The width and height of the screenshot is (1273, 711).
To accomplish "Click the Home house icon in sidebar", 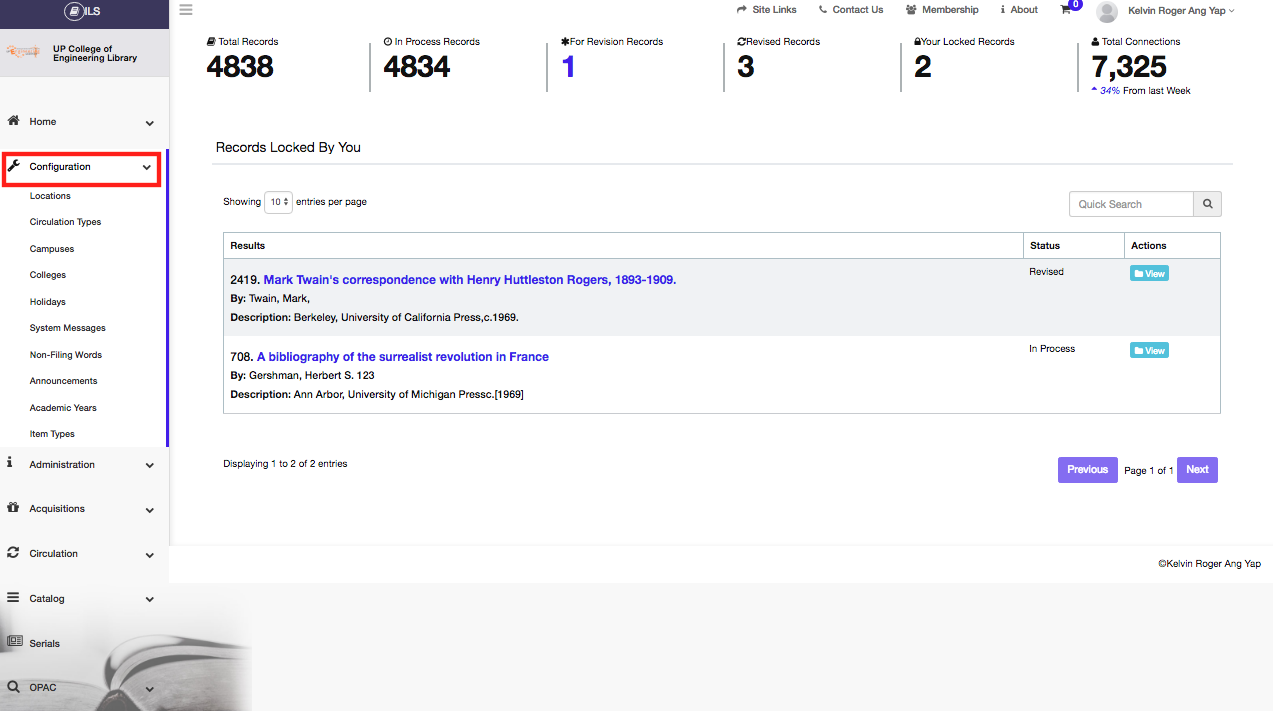I will [14, 121].
